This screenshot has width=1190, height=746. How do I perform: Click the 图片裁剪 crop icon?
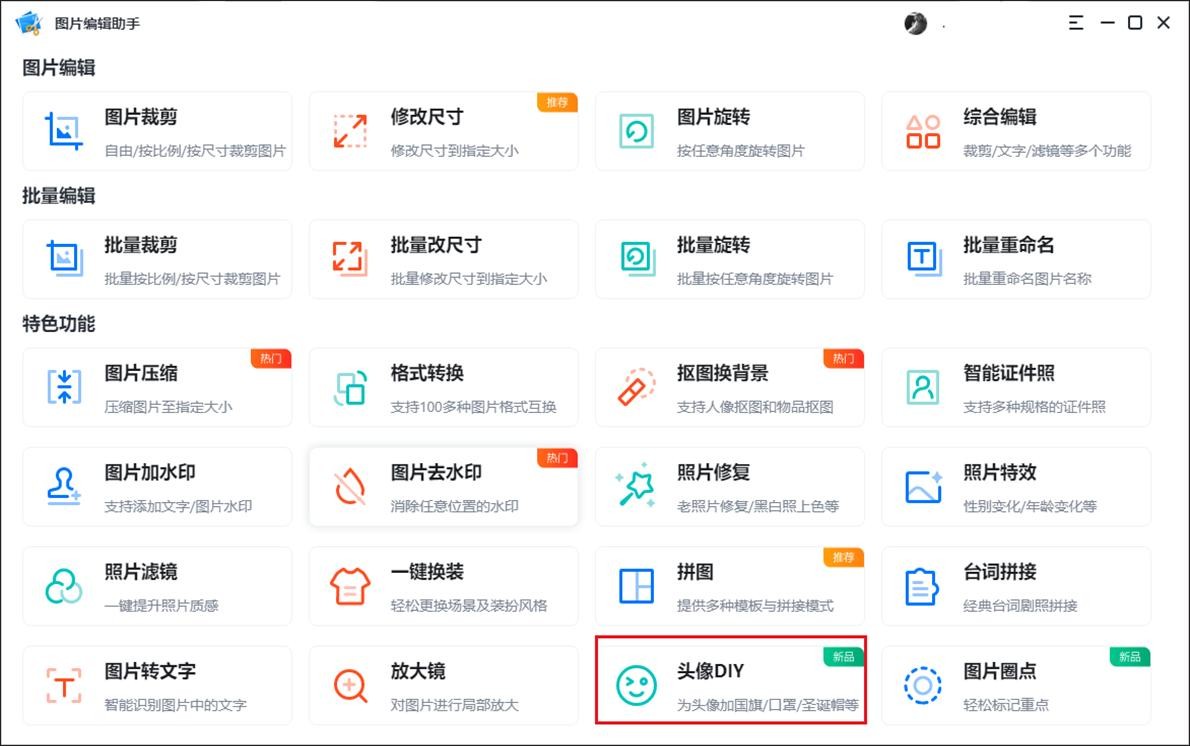tap(64, 132)
